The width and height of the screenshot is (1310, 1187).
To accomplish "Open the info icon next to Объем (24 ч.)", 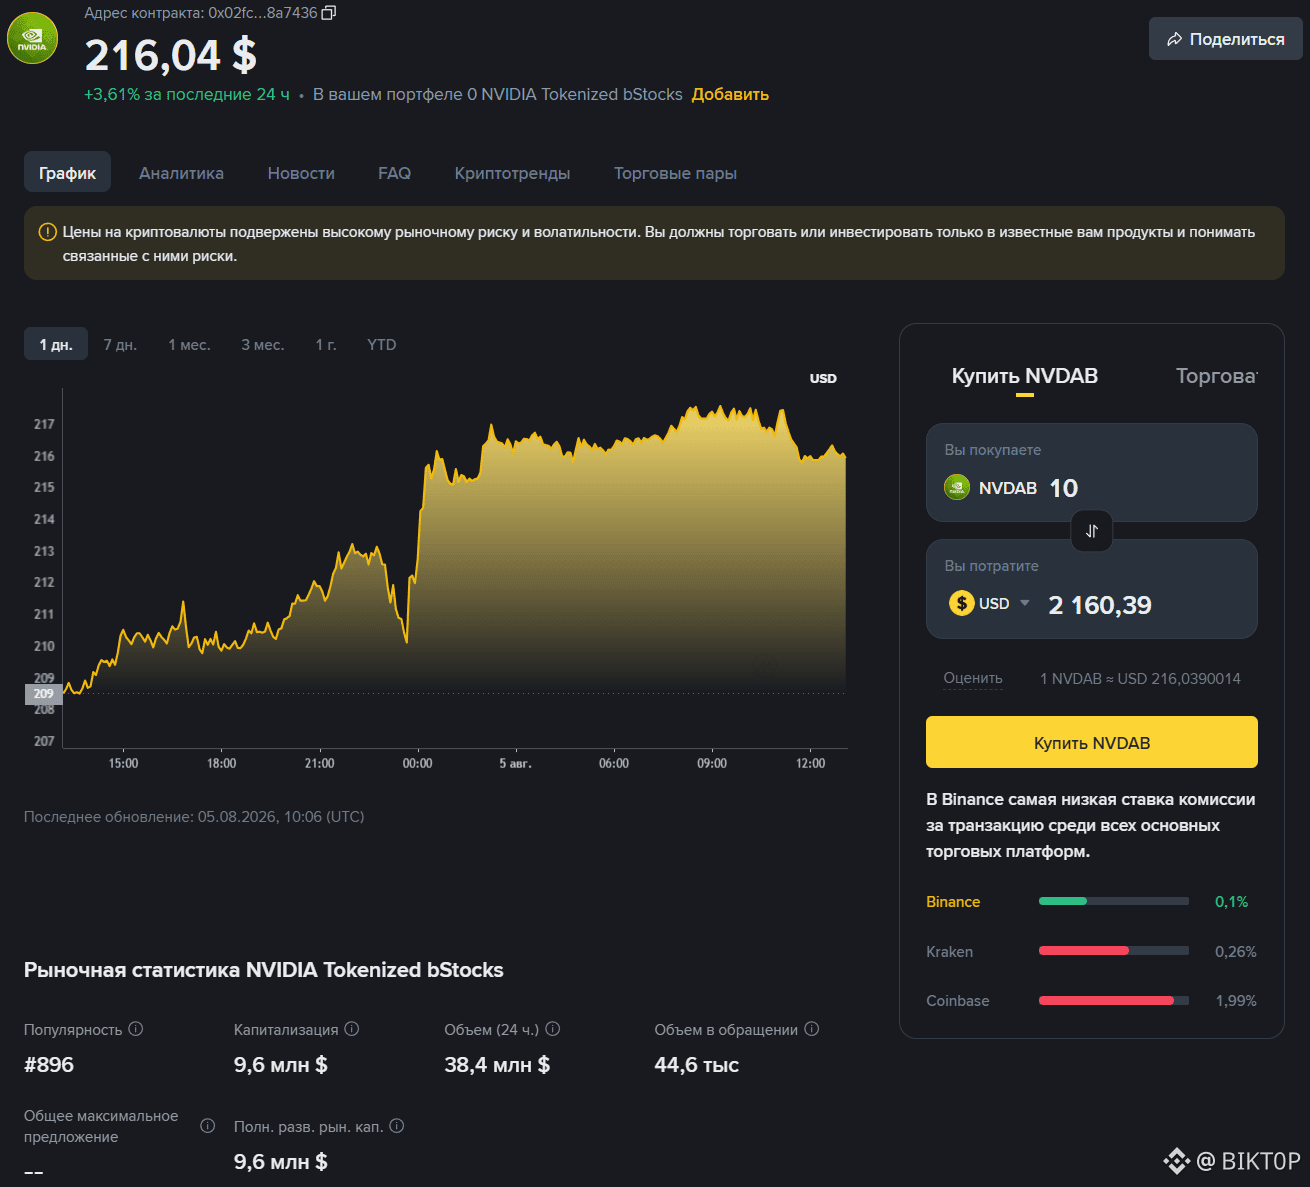I will click(553, 1029).
